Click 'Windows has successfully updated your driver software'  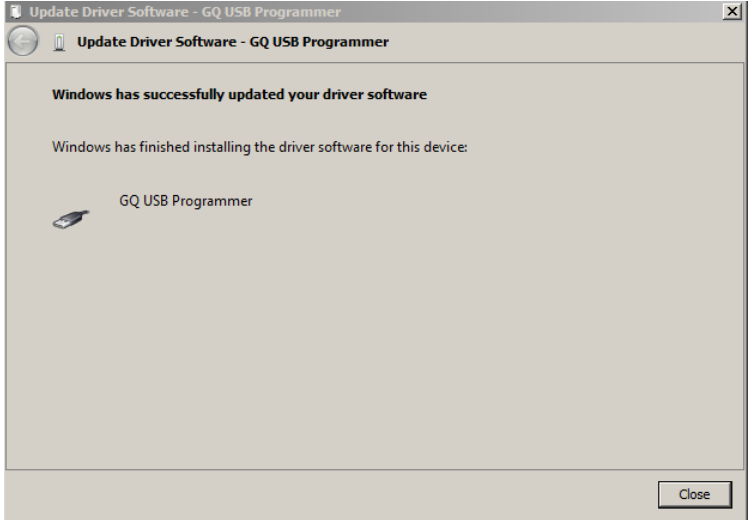[239, 94]
